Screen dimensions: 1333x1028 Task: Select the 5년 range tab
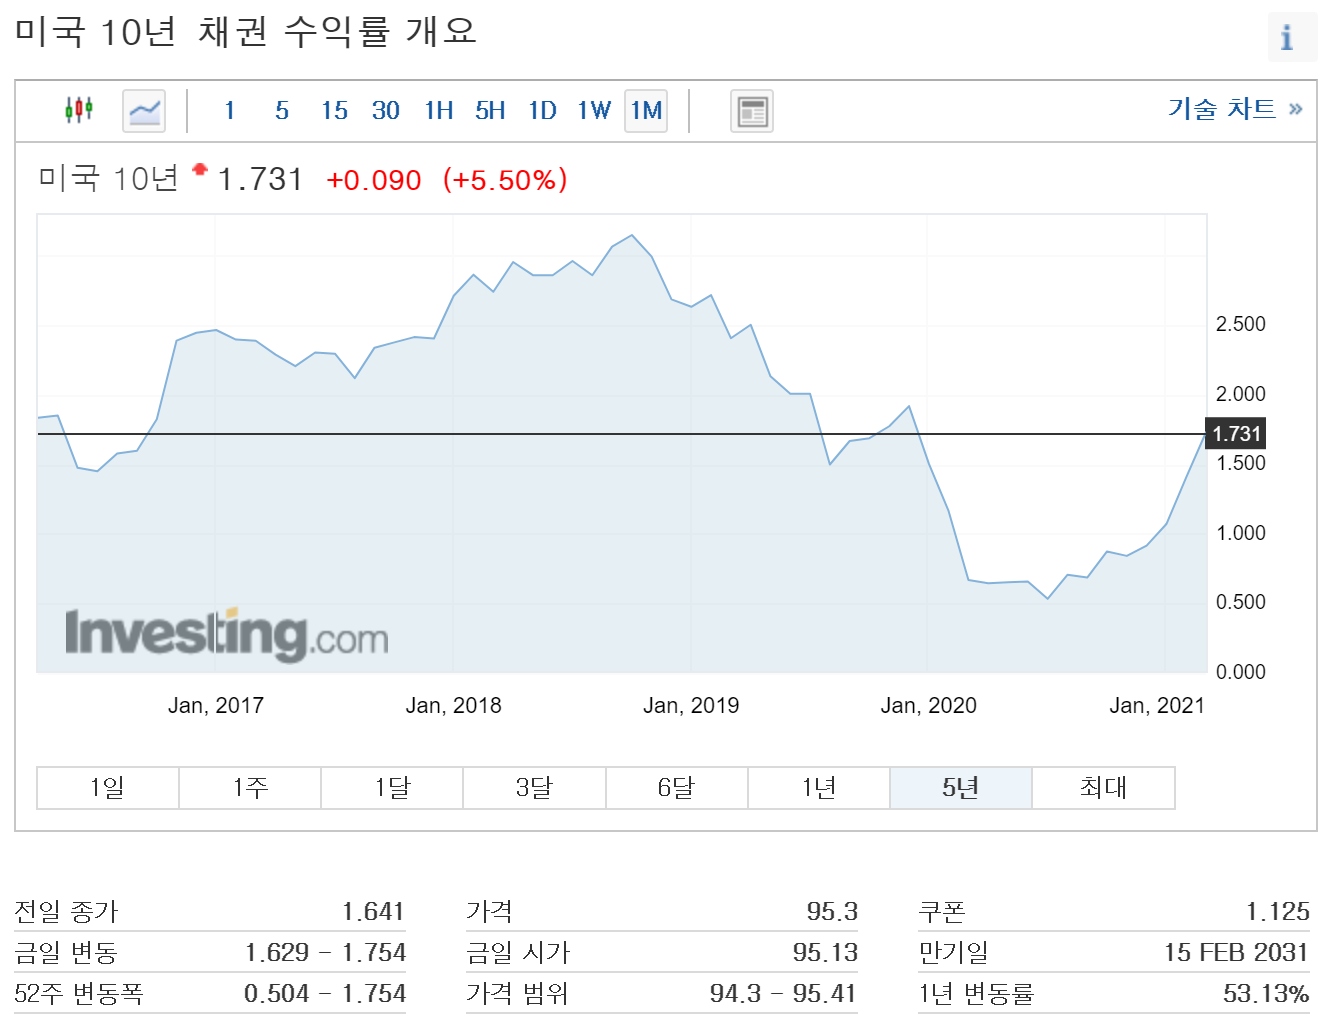(x=961, y=788)
